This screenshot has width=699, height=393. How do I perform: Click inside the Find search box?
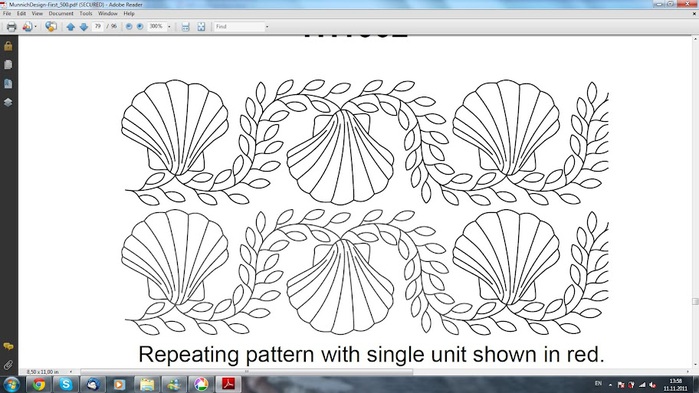239,27
